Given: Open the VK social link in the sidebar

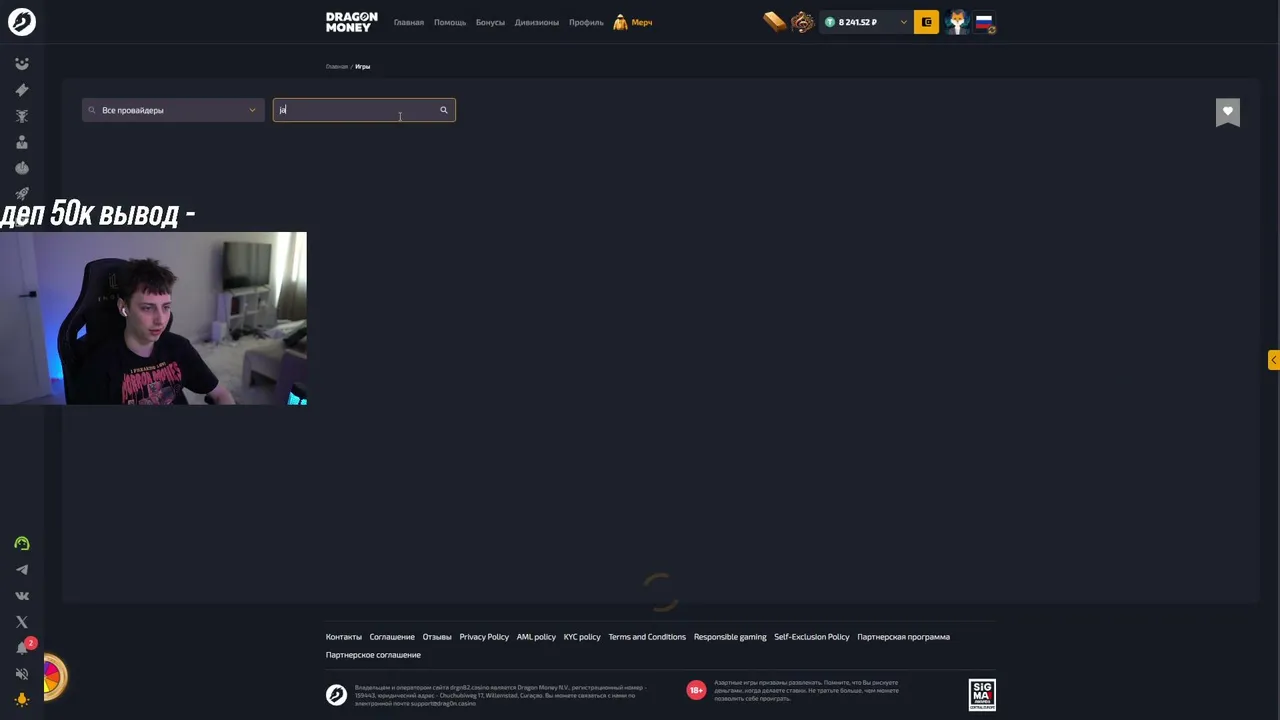Looking at the screenshot, I should (22, 596).
